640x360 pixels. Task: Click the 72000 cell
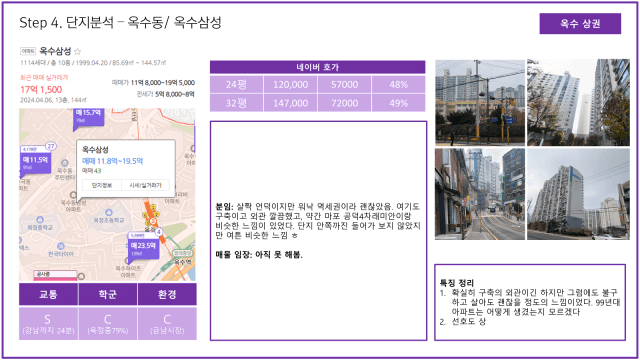pyautogui.click(x=344, y=103)
